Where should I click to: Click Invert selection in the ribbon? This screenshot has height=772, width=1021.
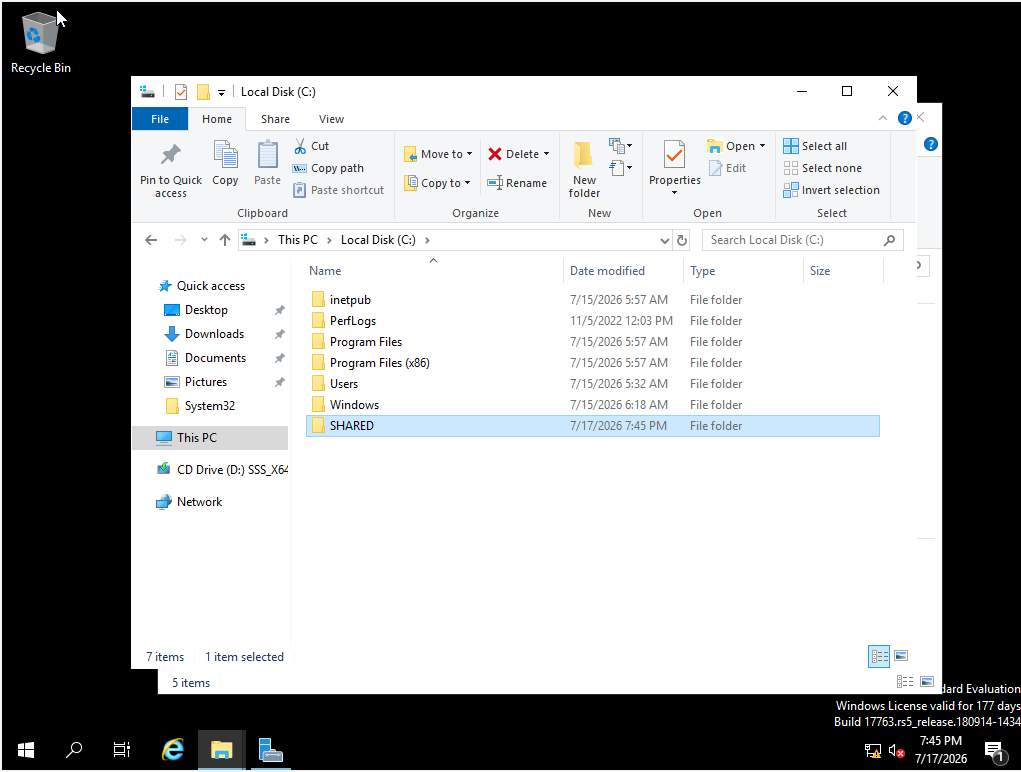pyautogui.click(x=832, y=190)
